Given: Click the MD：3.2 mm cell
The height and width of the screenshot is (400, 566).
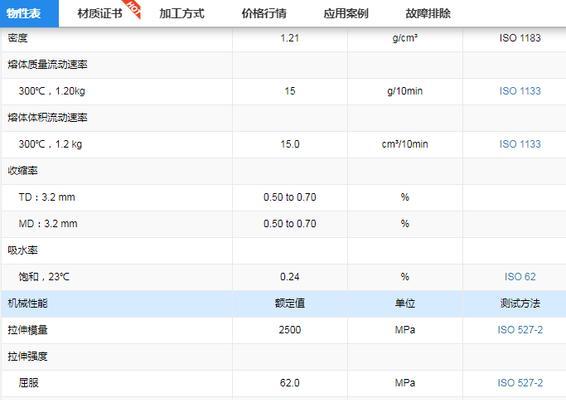Looking at the screenshot, I should coord(48,223).
